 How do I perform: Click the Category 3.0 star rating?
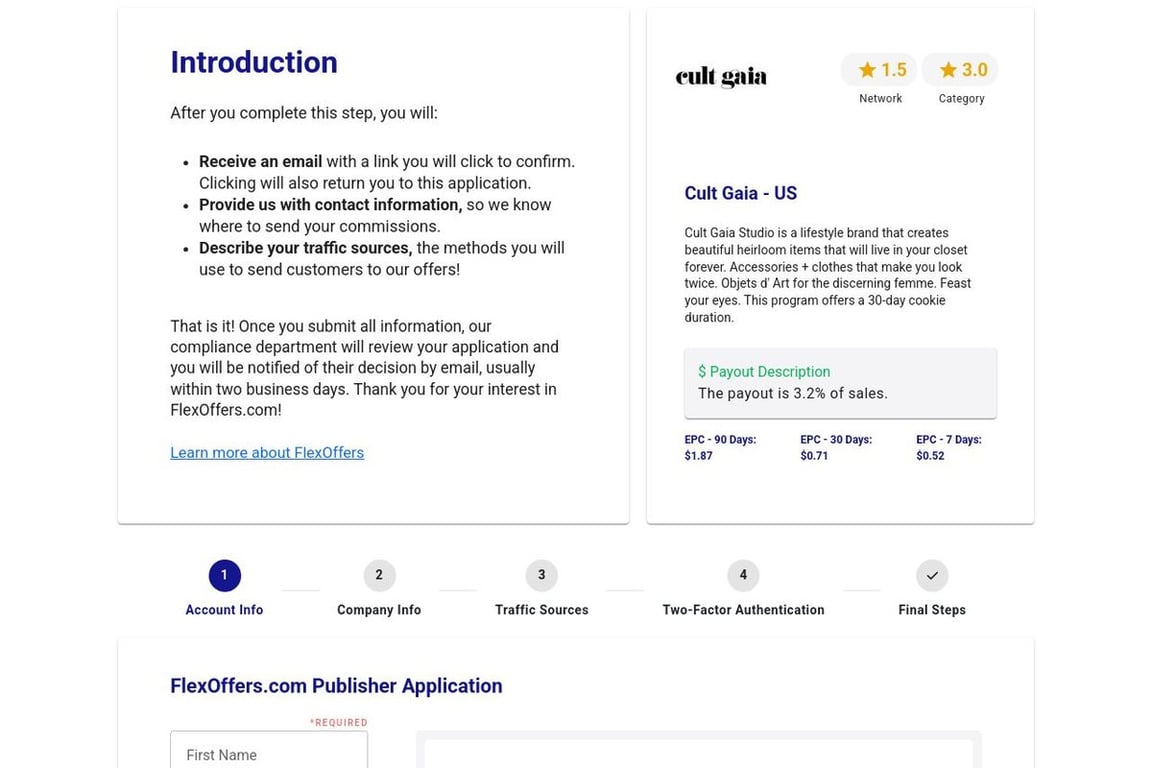pos(961,70)
